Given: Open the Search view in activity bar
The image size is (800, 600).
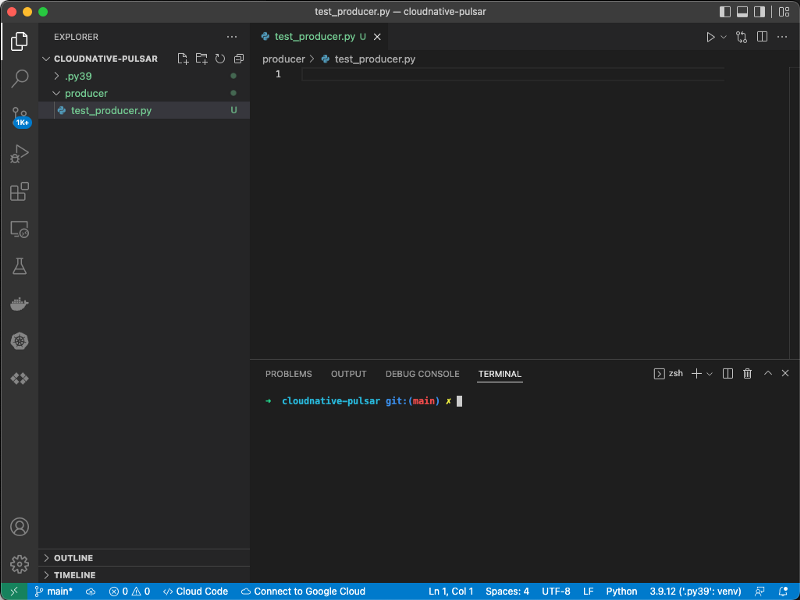Looking at the screenshot, I should (x=19, y=79).
